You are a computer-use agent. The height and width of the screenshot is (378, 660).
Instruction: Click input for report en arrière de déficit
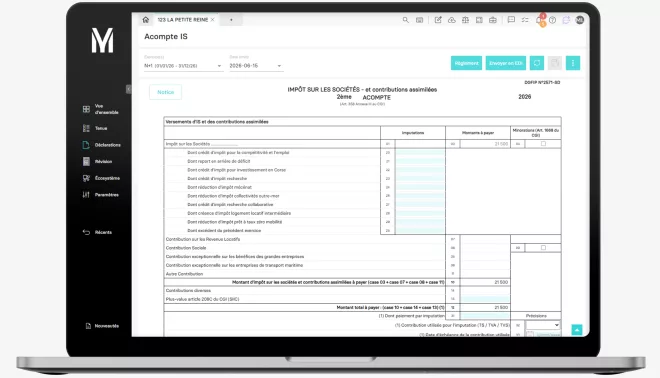420,161
